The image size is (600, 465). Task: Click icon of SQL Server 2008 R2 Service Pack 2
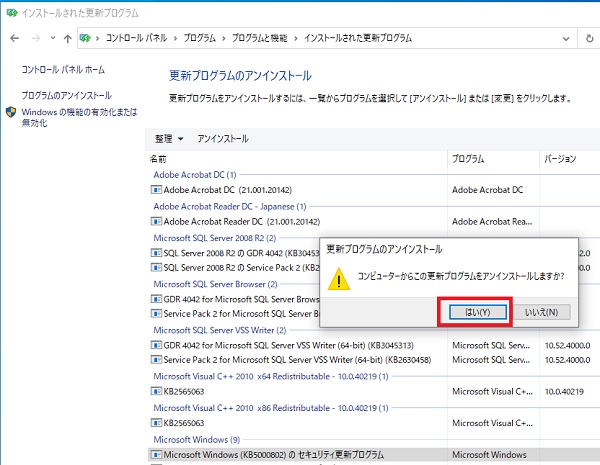pos(156,268)
